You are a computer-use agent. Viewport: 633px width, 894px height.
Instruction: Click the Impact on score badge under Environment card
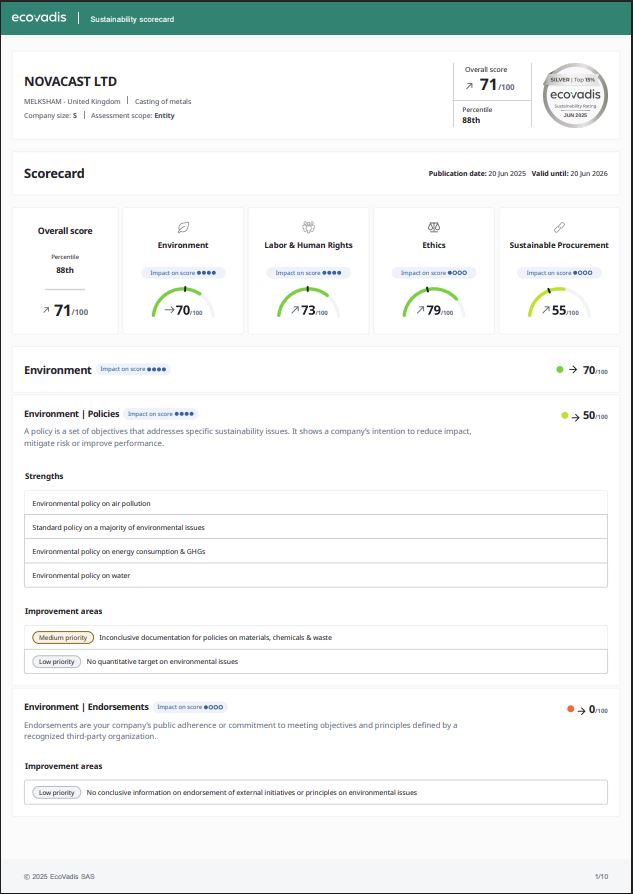pos(183,272)
